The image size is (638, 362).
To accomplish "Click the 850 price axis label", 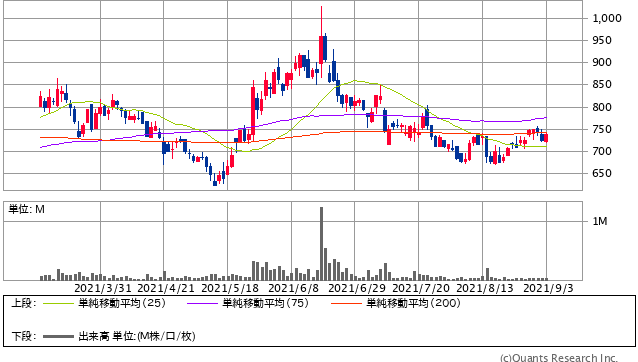I will pos(602,85).
